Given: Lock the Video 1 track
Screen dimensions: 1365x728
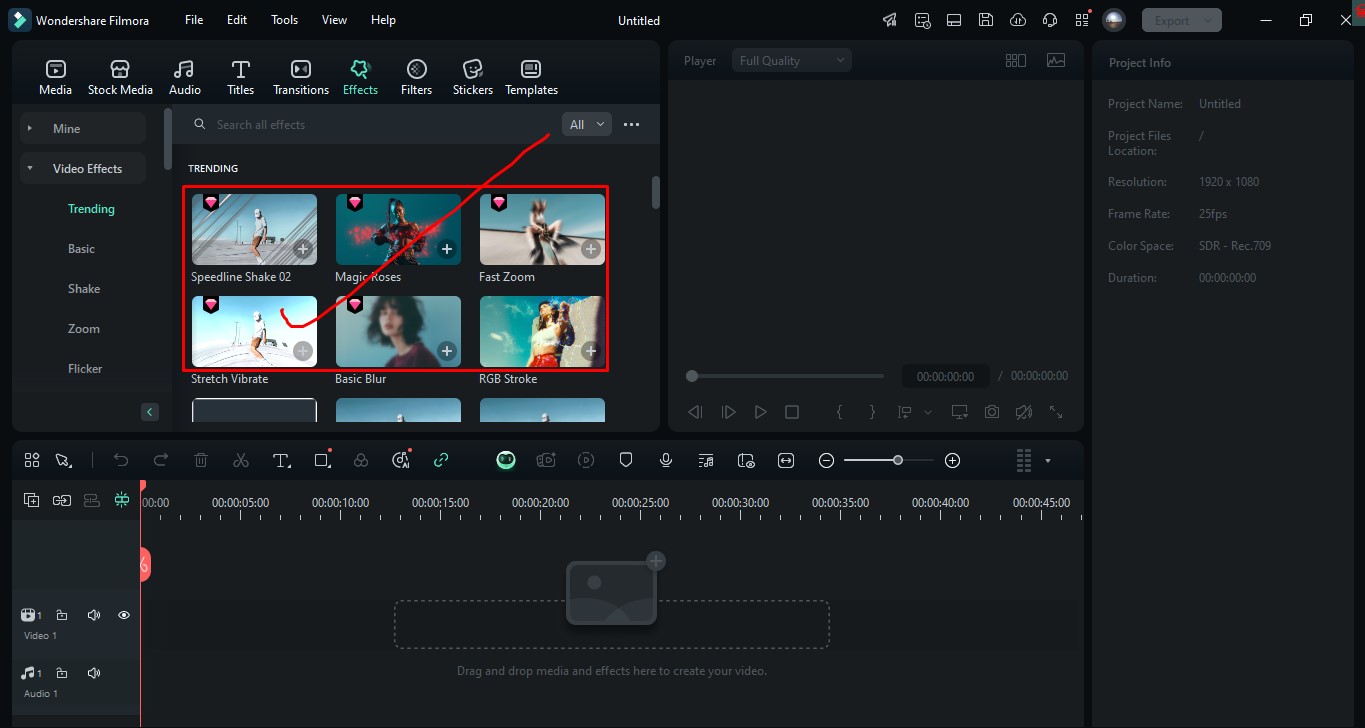Looking at the screenshot, I should [62, 615].
